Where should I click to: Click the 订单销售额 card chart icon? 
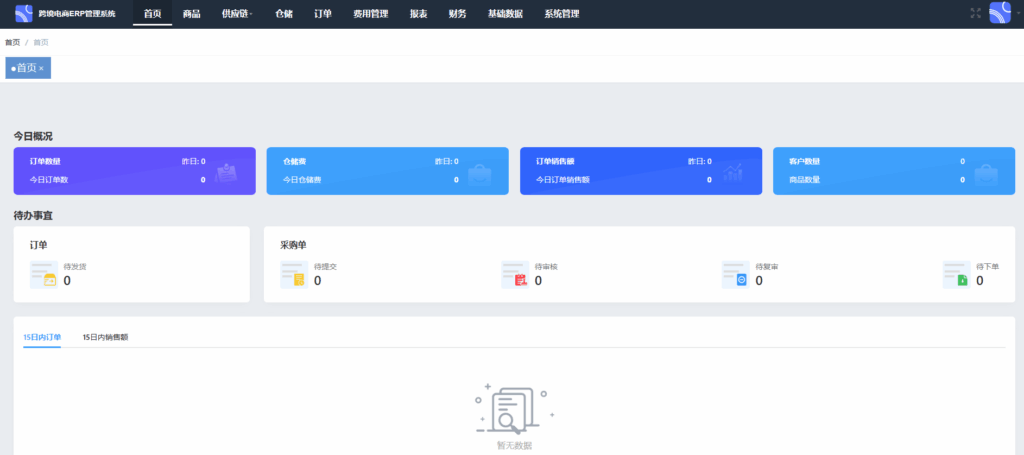click(x=733, y=172)
